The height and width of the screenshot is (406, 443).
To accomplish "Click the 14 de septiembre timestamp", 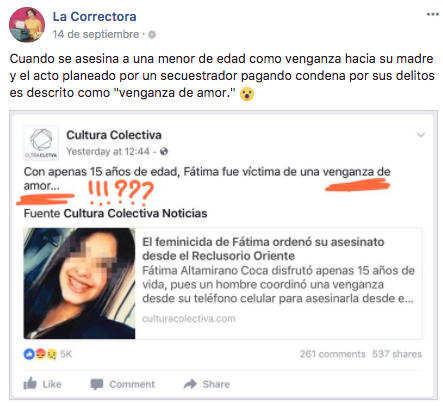I will (x=96, y=34).
